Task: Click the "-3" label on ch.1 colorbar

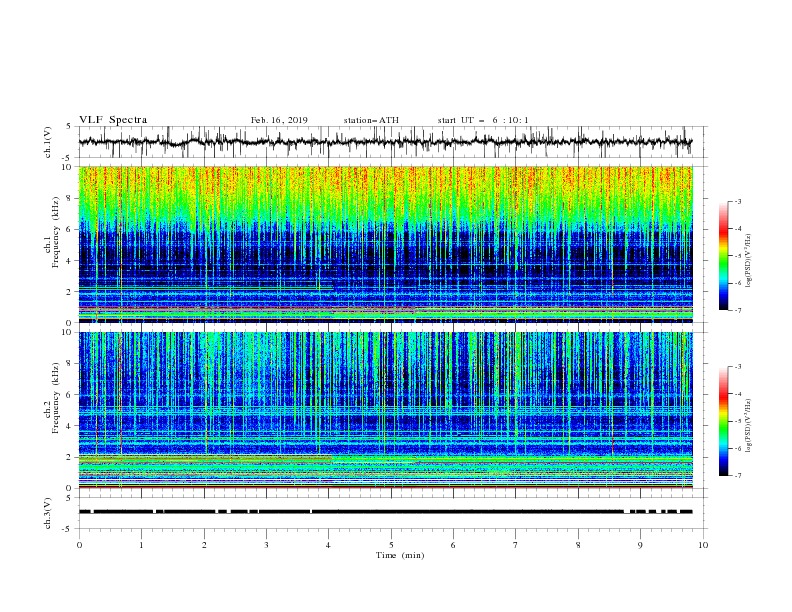Action: tap(737, 201)
